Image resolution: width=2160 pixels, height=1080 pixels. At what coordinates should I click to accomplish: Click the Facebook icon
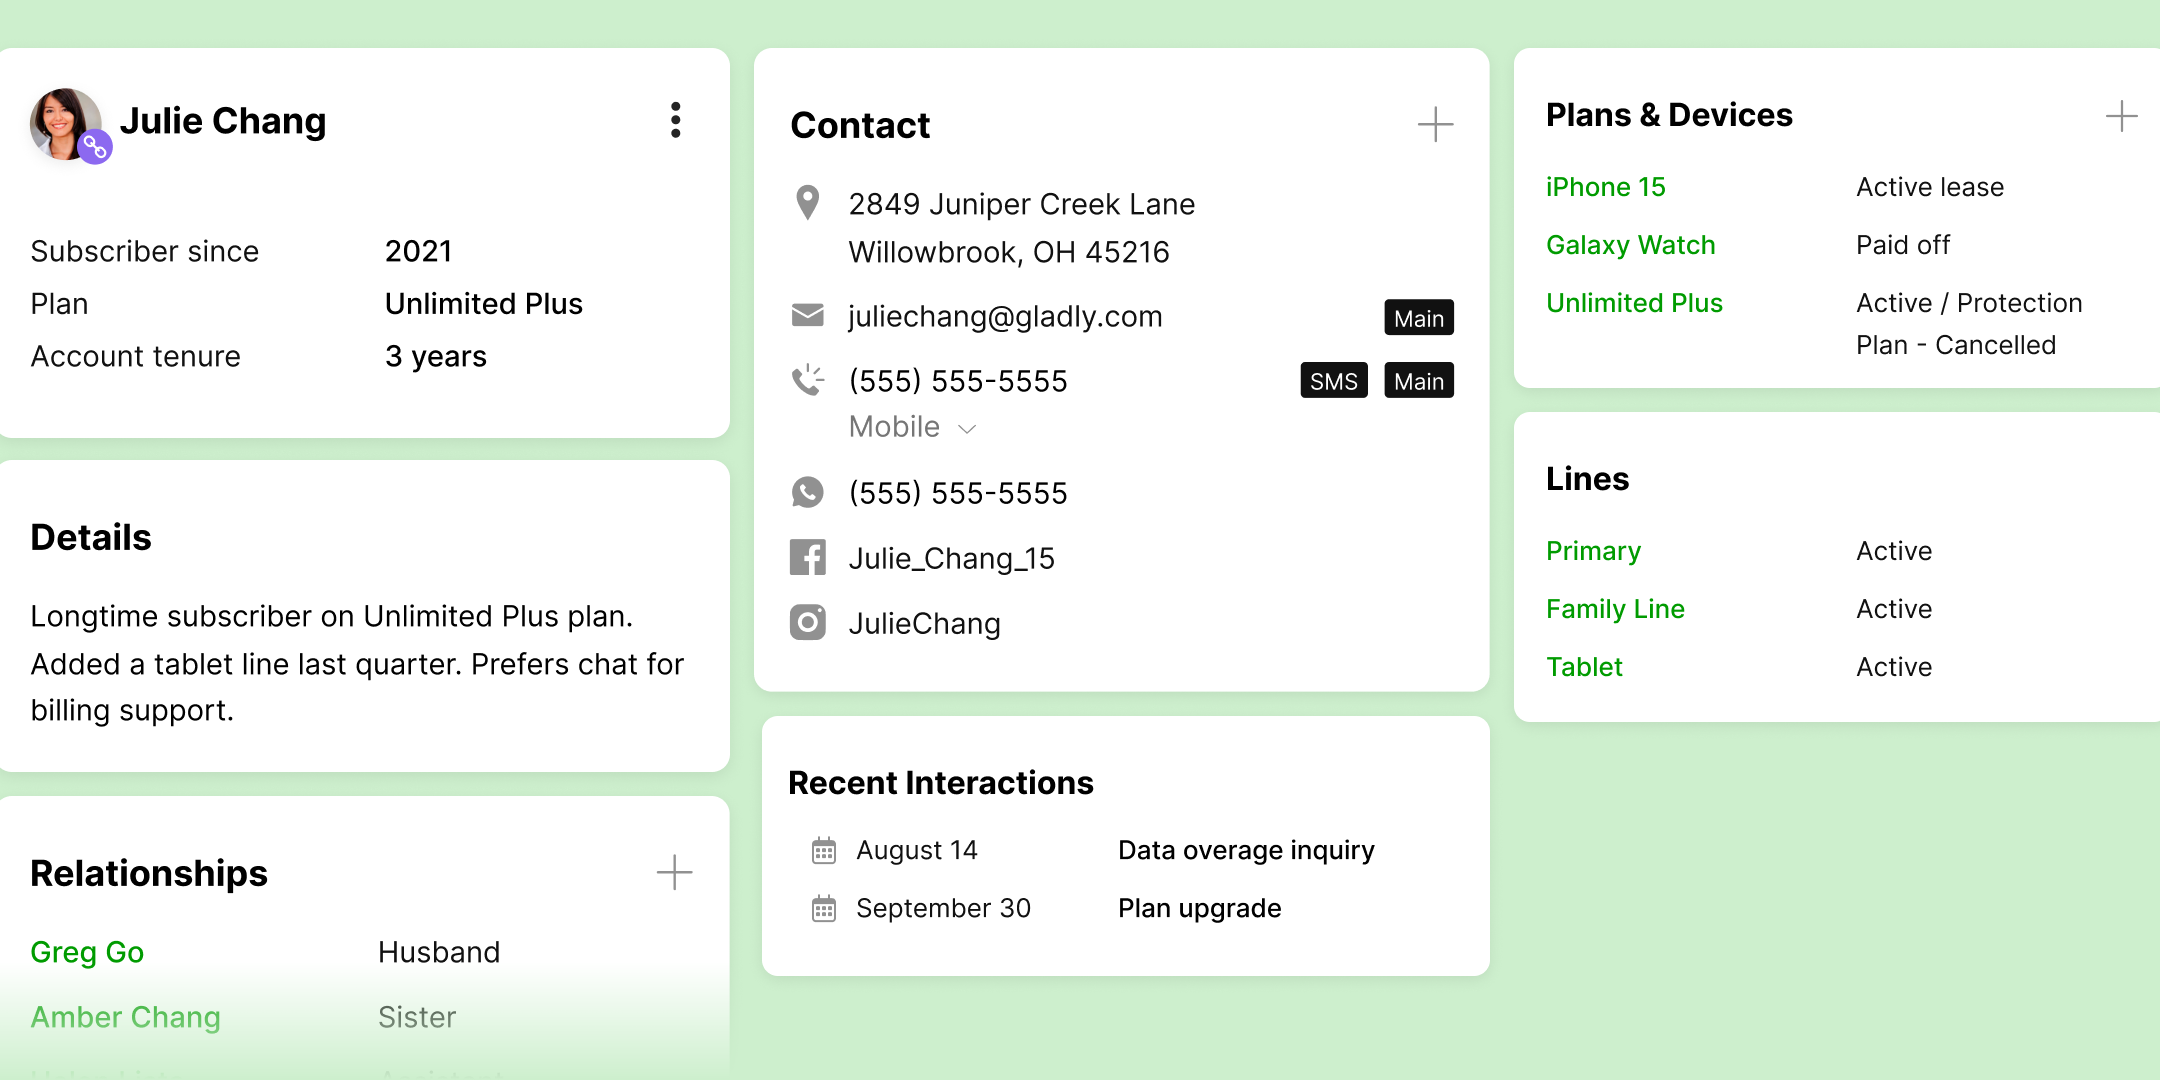[x=807, y=557]
